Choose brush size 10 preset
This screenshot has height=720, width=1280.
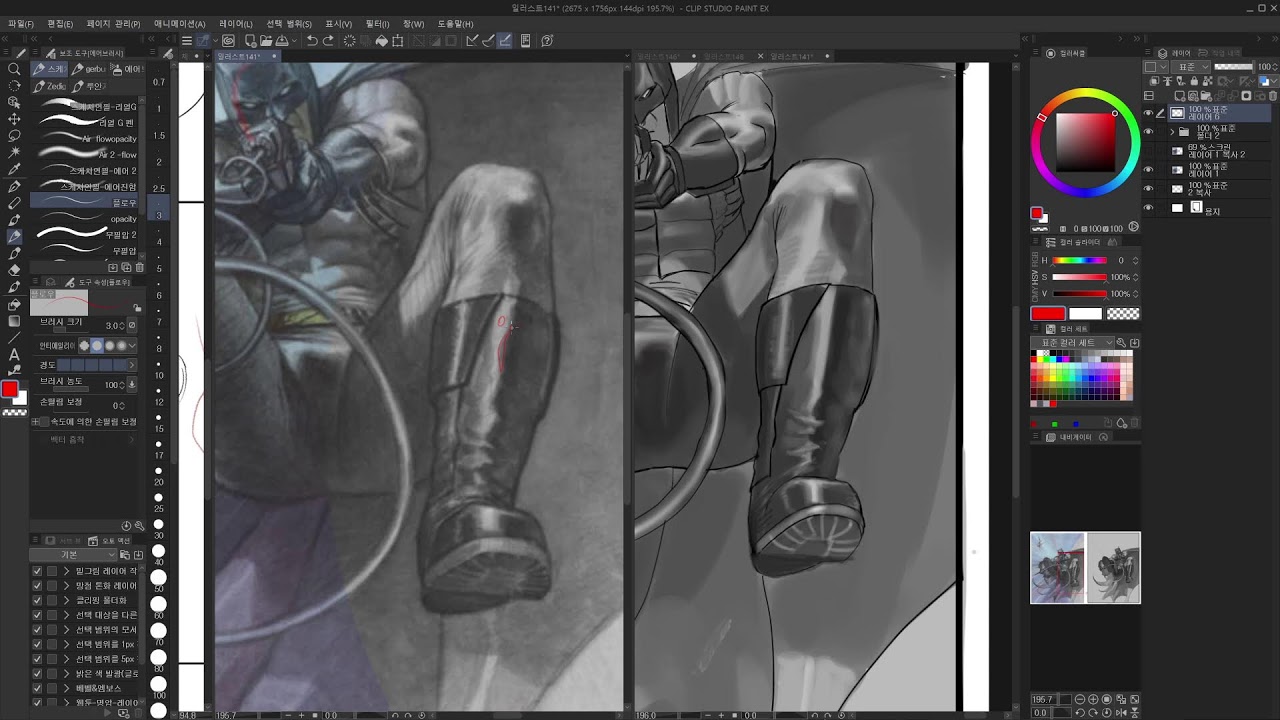click(159, 369)
